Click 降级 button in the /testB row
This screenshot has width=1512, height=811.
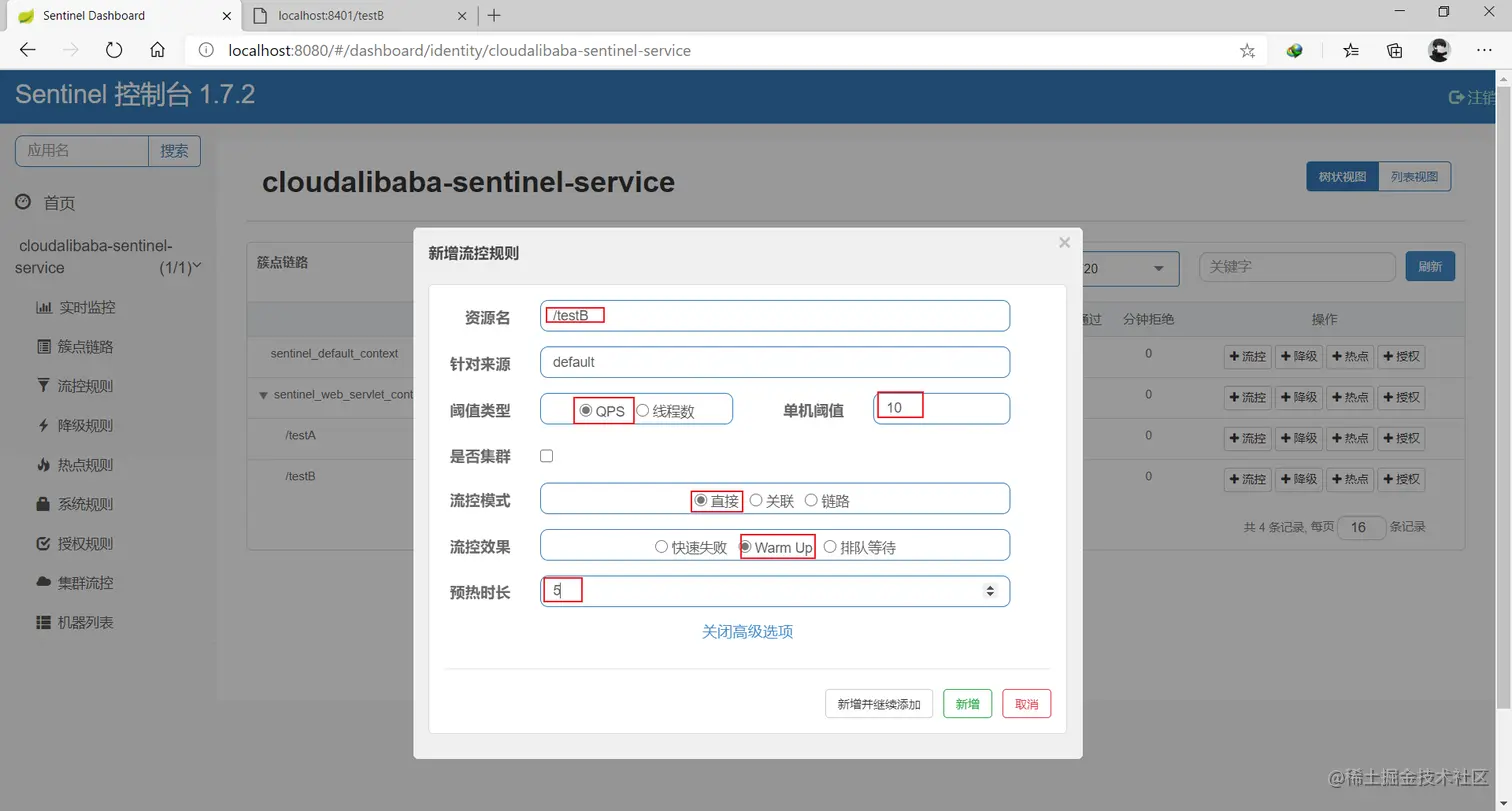[x=1299, y=479]
